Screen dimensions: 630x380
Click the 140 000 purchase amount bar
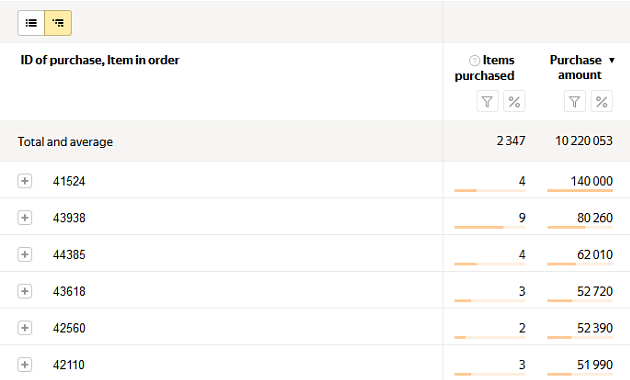pos(580,190)
